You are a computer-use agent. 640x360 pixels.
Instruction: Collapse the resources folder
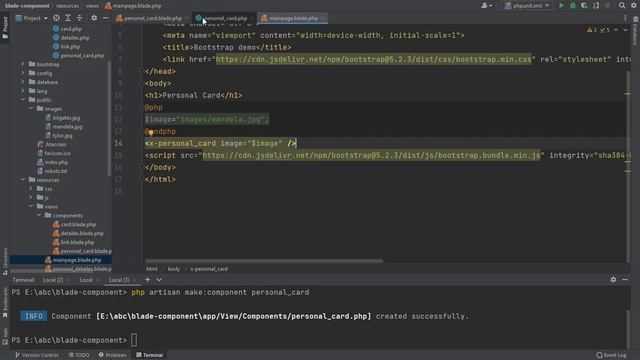pyautogui.click(x=23, y=180)
